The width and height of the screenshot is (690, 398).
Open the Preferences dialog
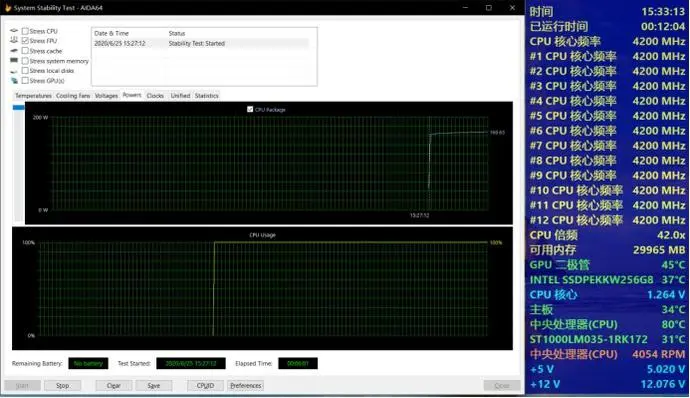[246, 386]
